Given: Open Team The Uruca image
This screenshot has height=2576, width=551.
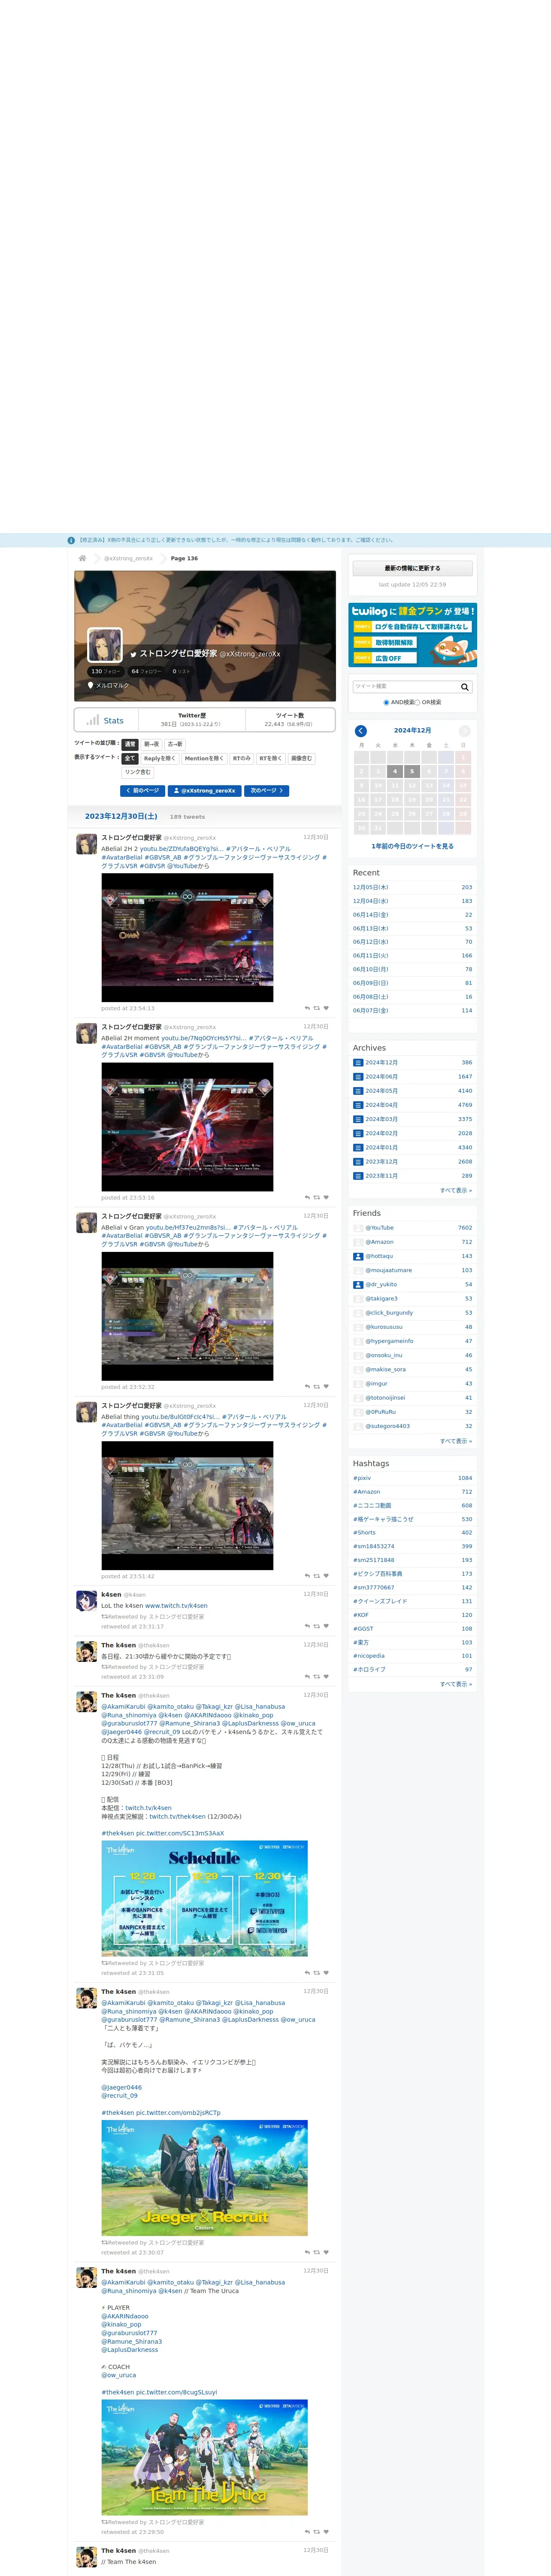Looking at the screenshot, I should click(204, 2457).
